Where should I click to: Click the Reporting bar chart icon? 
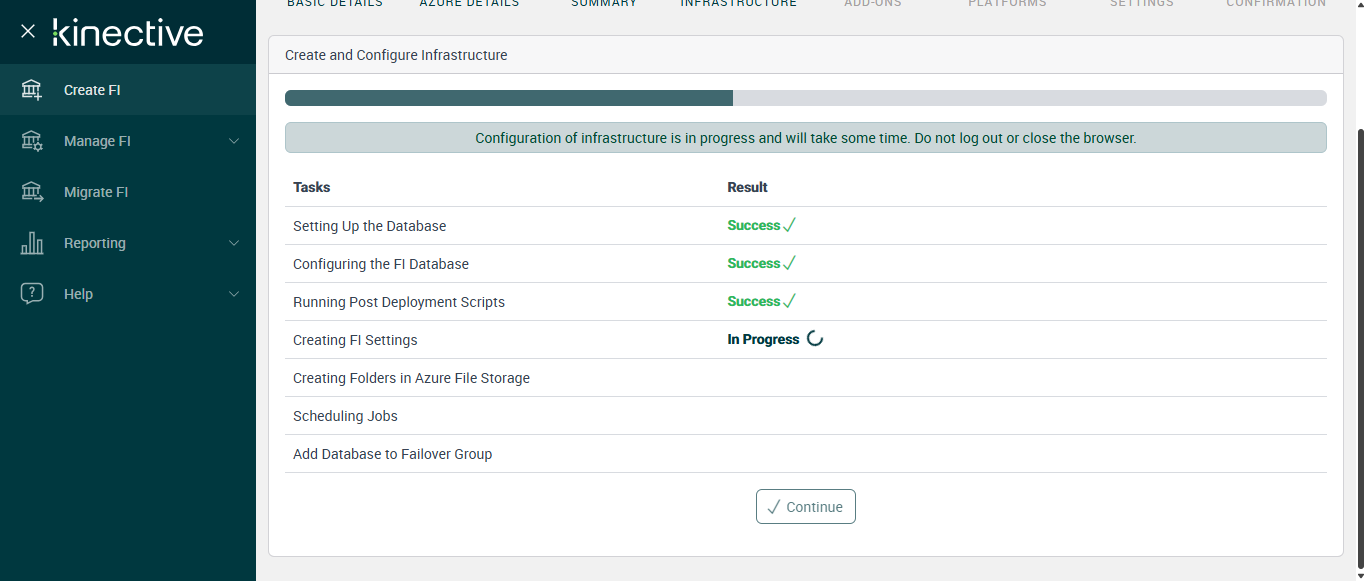pos(32,243)
